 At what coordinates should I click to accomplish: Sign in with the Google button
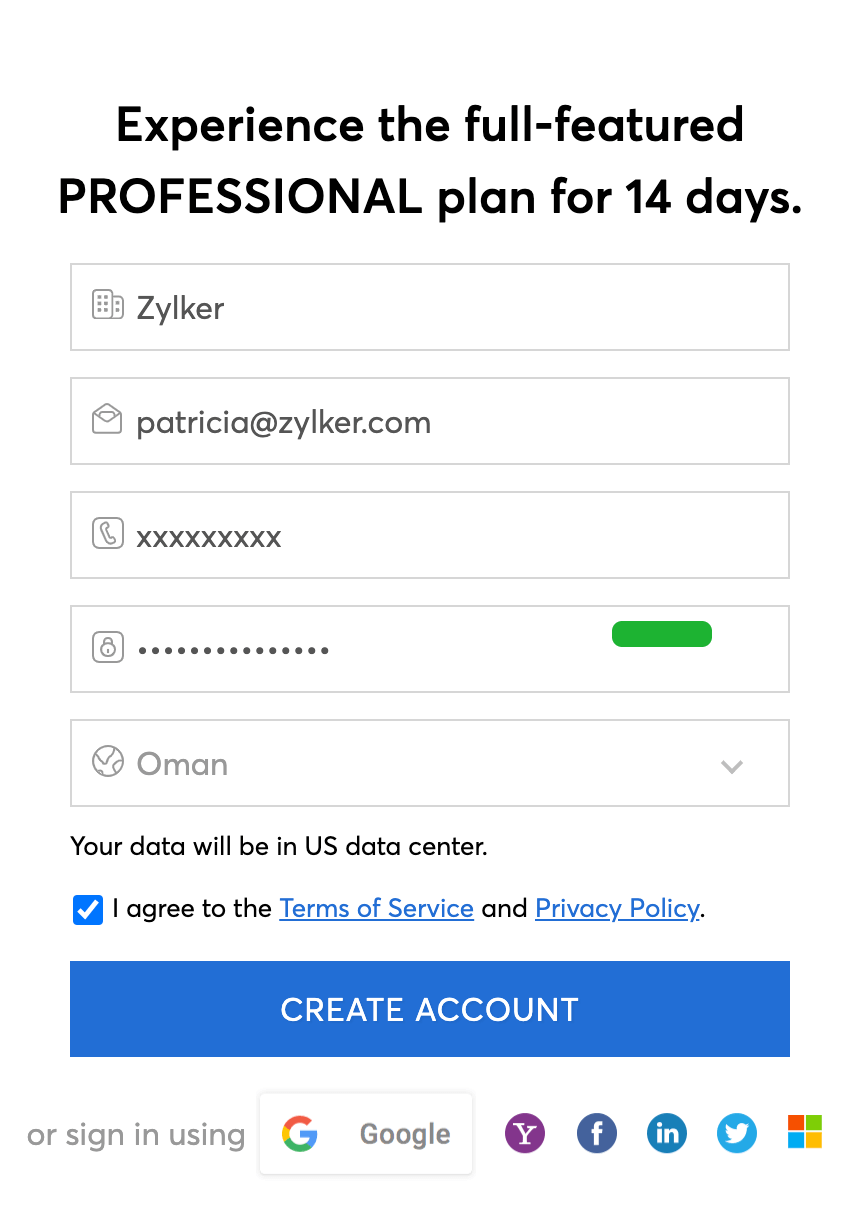click(x=366, y=1134)
